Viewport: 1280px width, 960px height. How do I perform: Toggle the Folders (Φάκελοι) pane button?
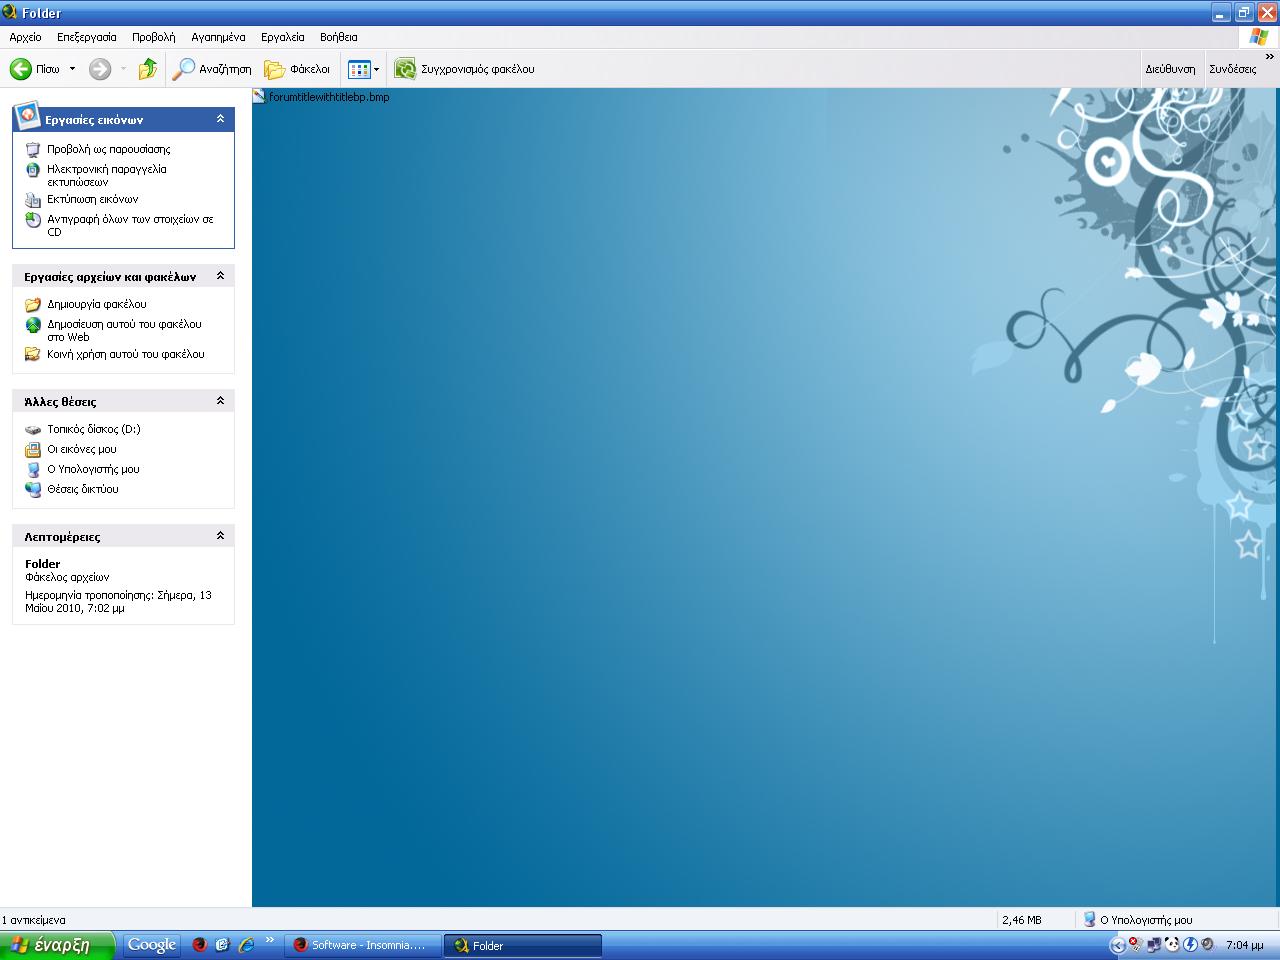[x=297, y=69]
